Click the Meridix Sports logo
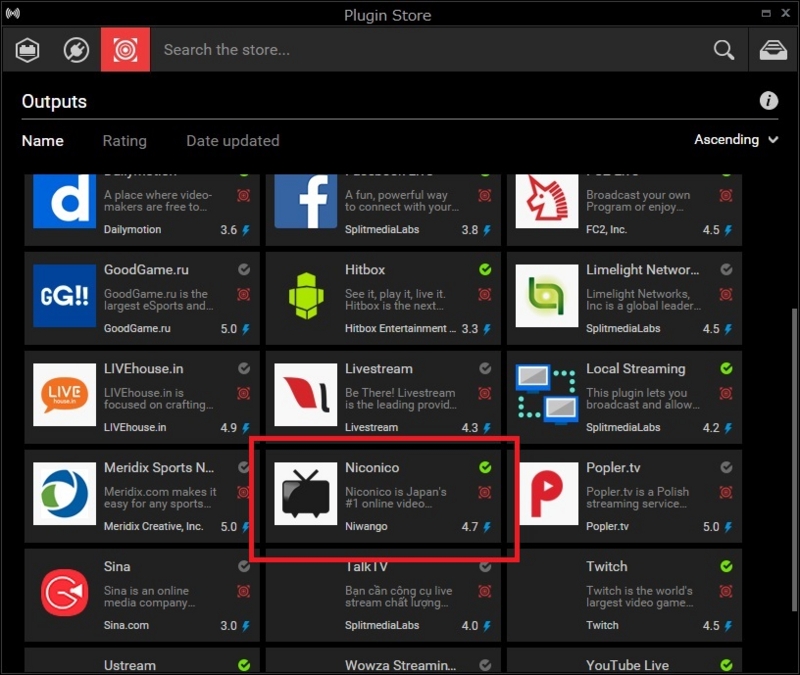This screenshot has height=675, width=800. (64, 493)
